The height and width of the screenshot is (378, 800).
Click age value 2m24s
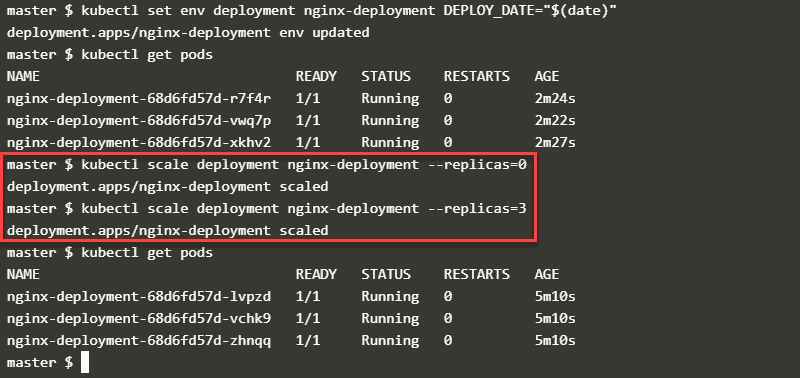(555, 98)
